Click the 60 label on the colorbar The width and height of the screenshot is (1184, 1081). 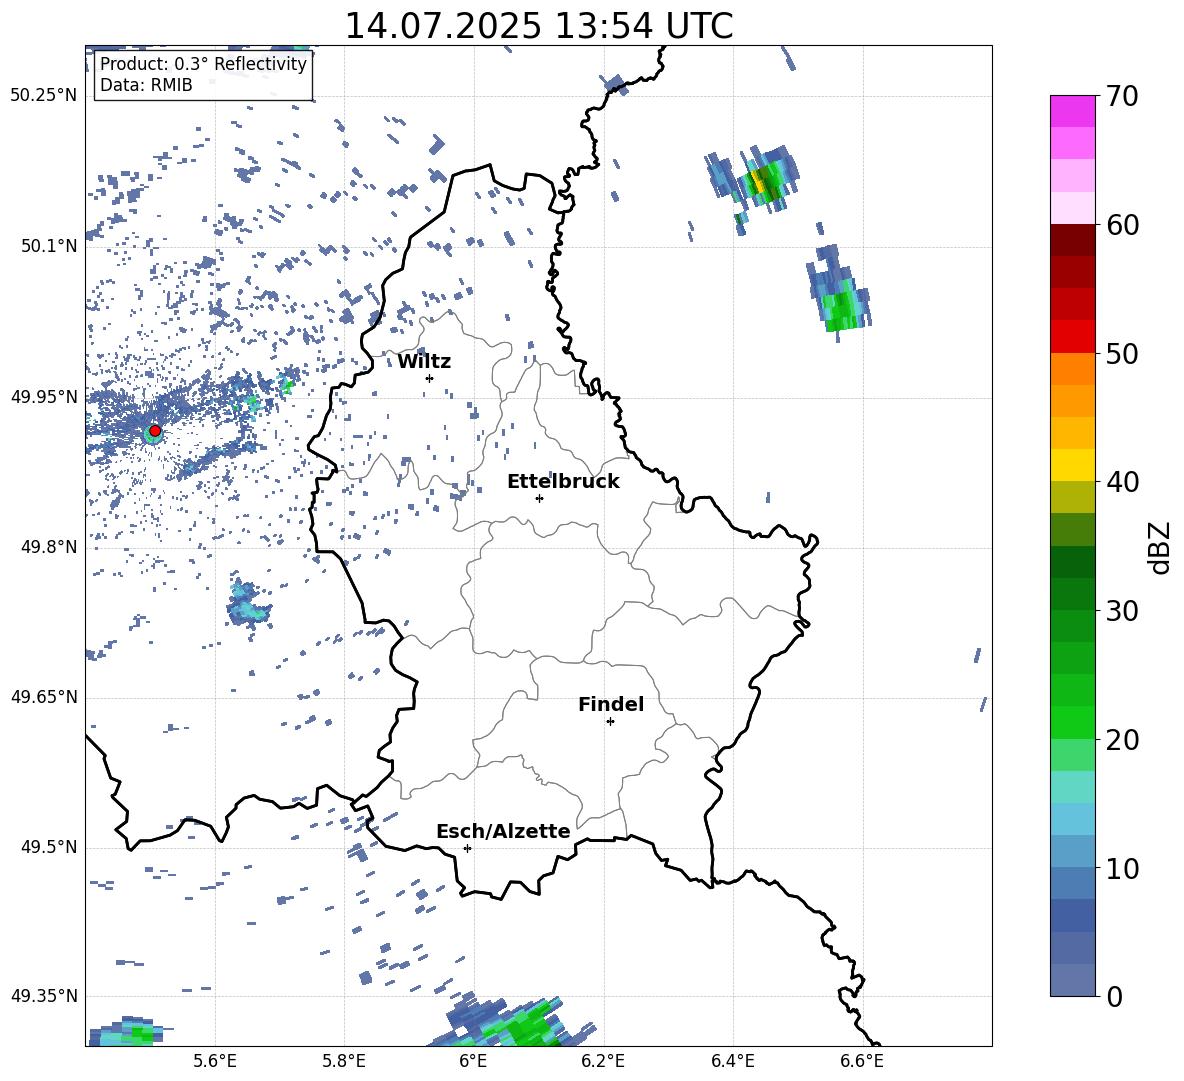pyautogui.click(x=1122, y=225)
